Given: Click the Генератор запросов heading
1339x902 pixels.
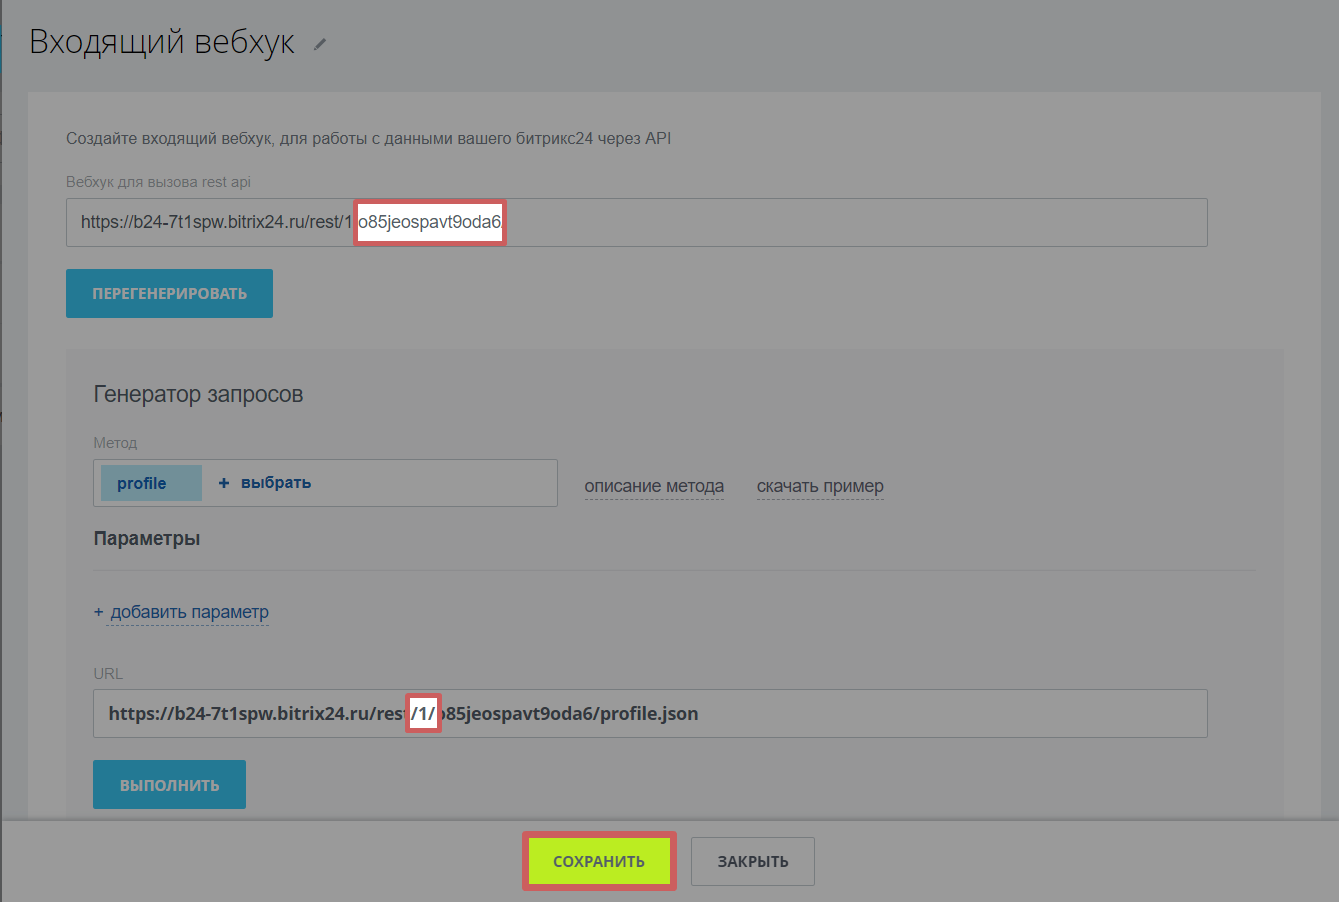Looking at the screenshot, I should 198,394.
